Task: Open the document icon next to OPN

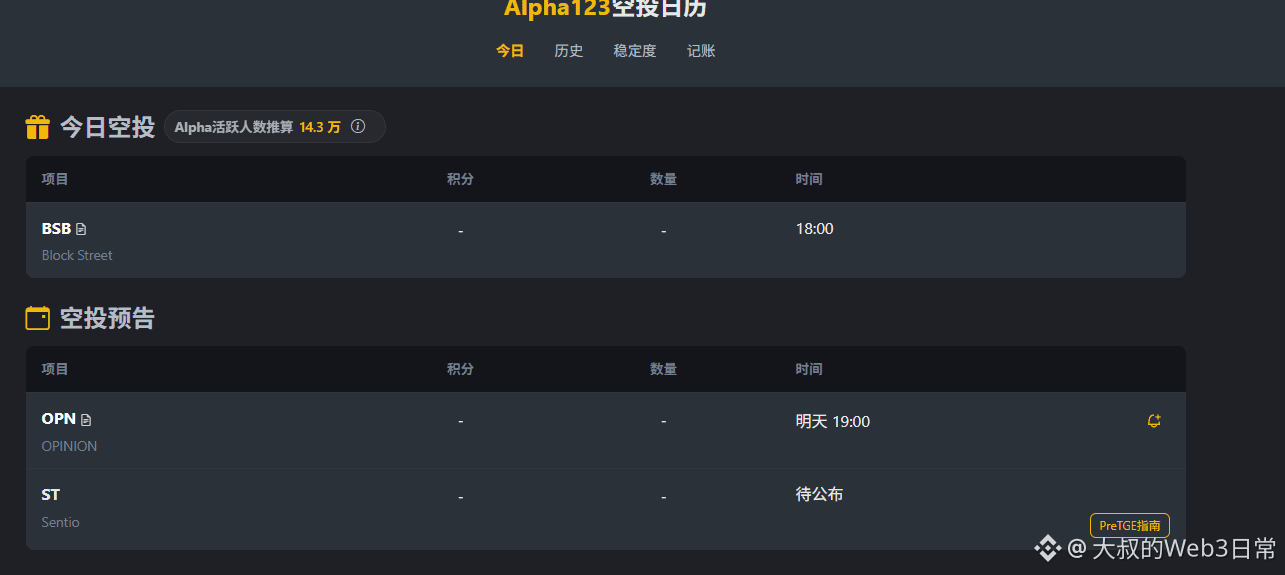Action: (86, 419)
